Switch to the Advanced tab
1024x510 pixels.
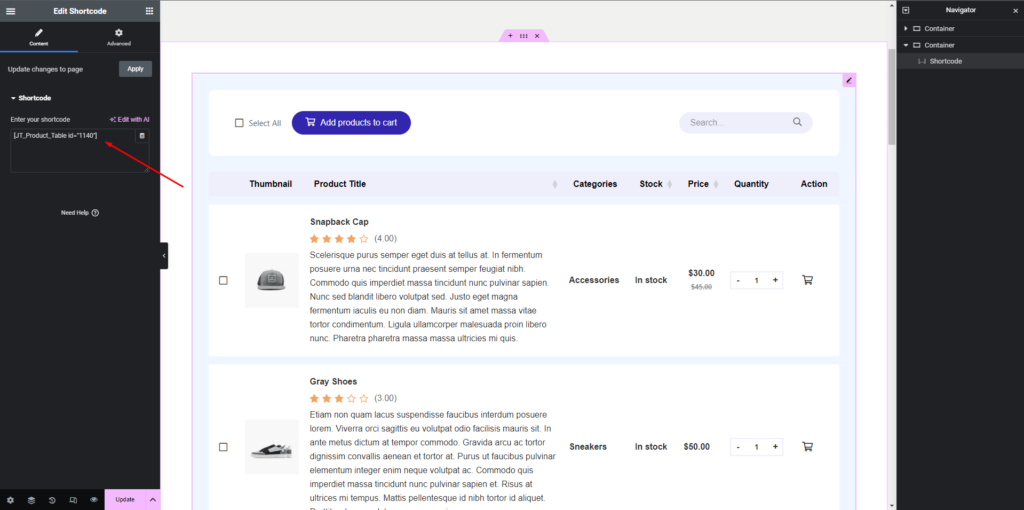point(119,37)
